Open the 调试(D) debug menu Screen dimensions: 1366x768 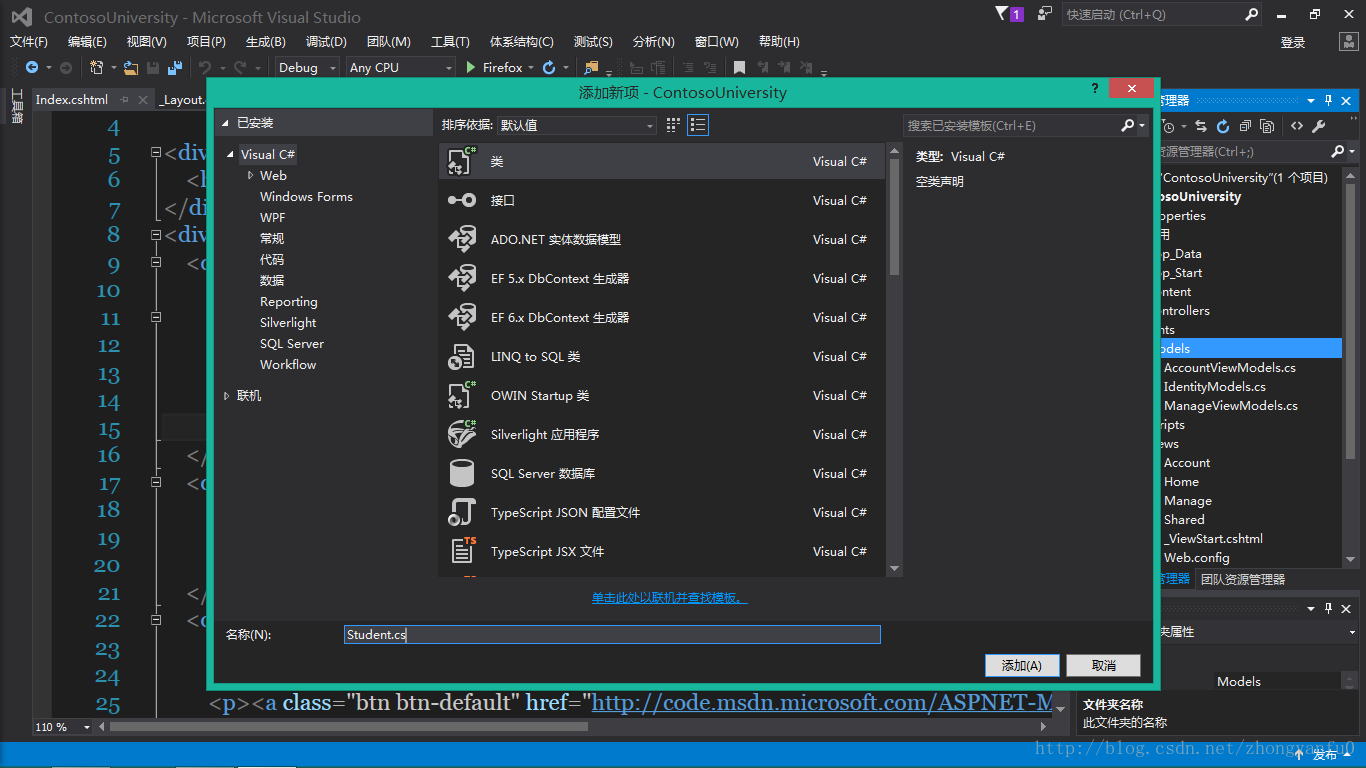pyautogui.click(x=326, y=41)
